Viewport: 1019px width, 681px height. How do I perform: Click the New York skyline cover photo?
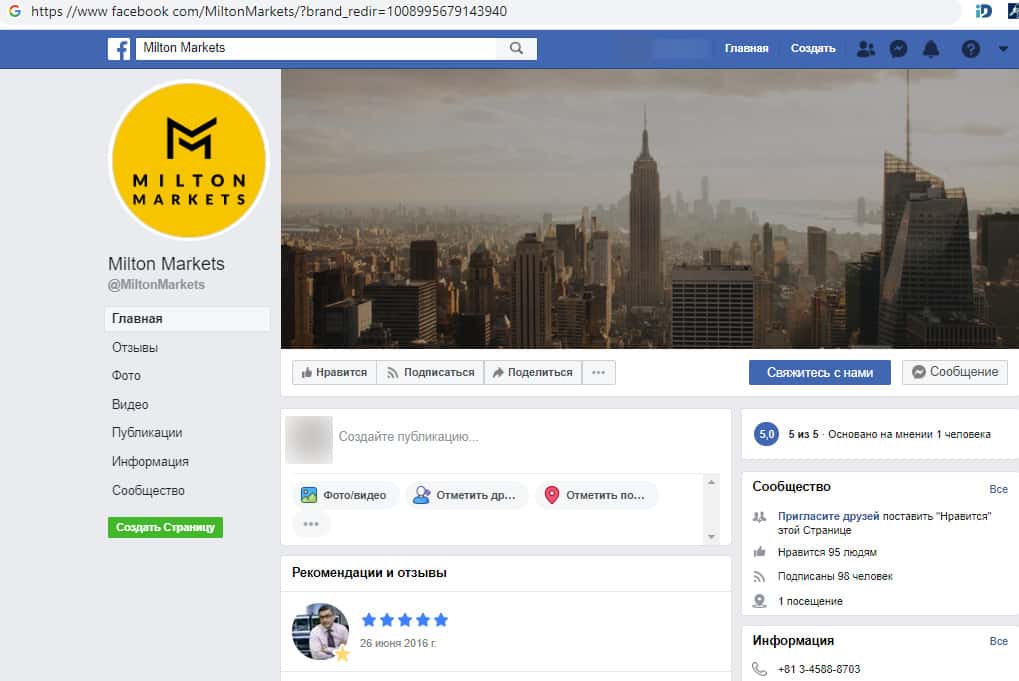click(650, 209)
